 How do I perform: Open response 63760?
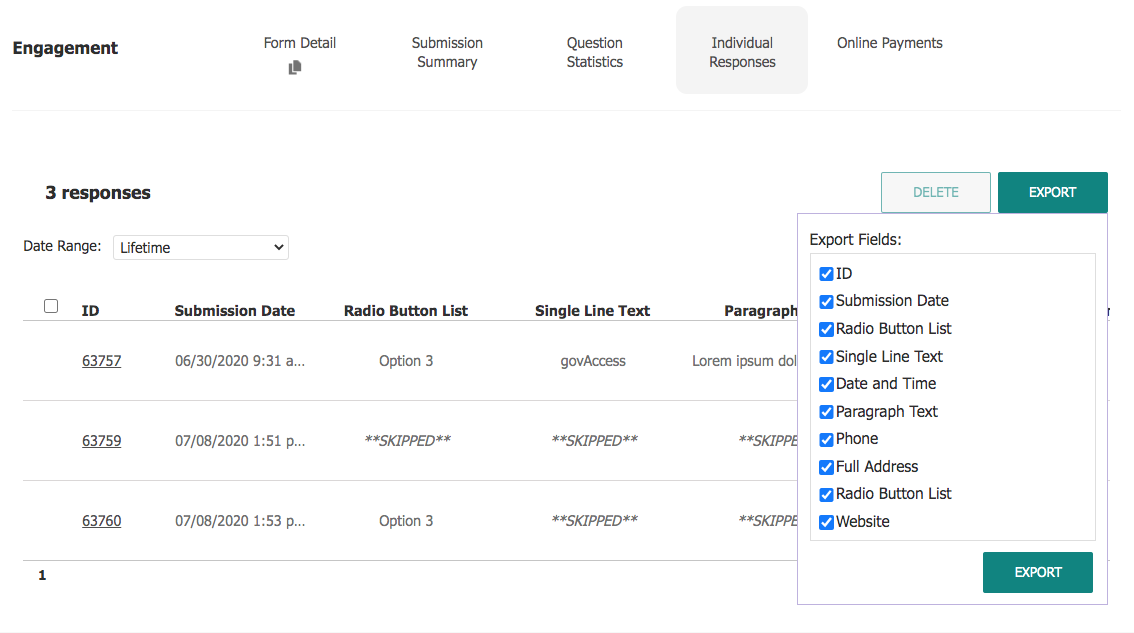101,521
